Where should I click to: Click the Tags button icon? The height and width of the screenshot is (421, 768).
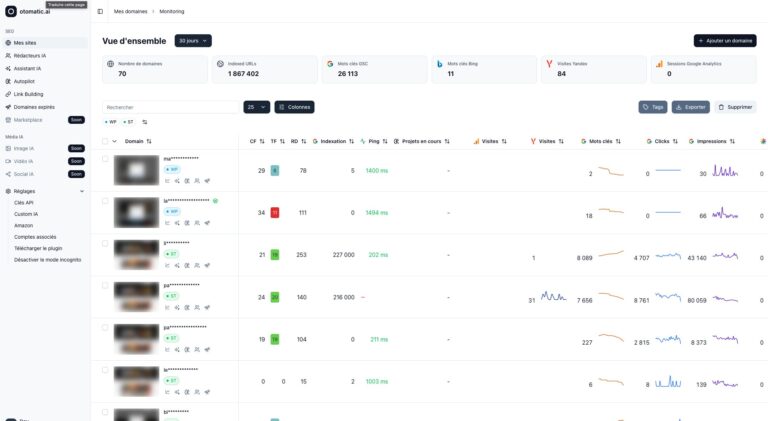(x=647, y=107)
